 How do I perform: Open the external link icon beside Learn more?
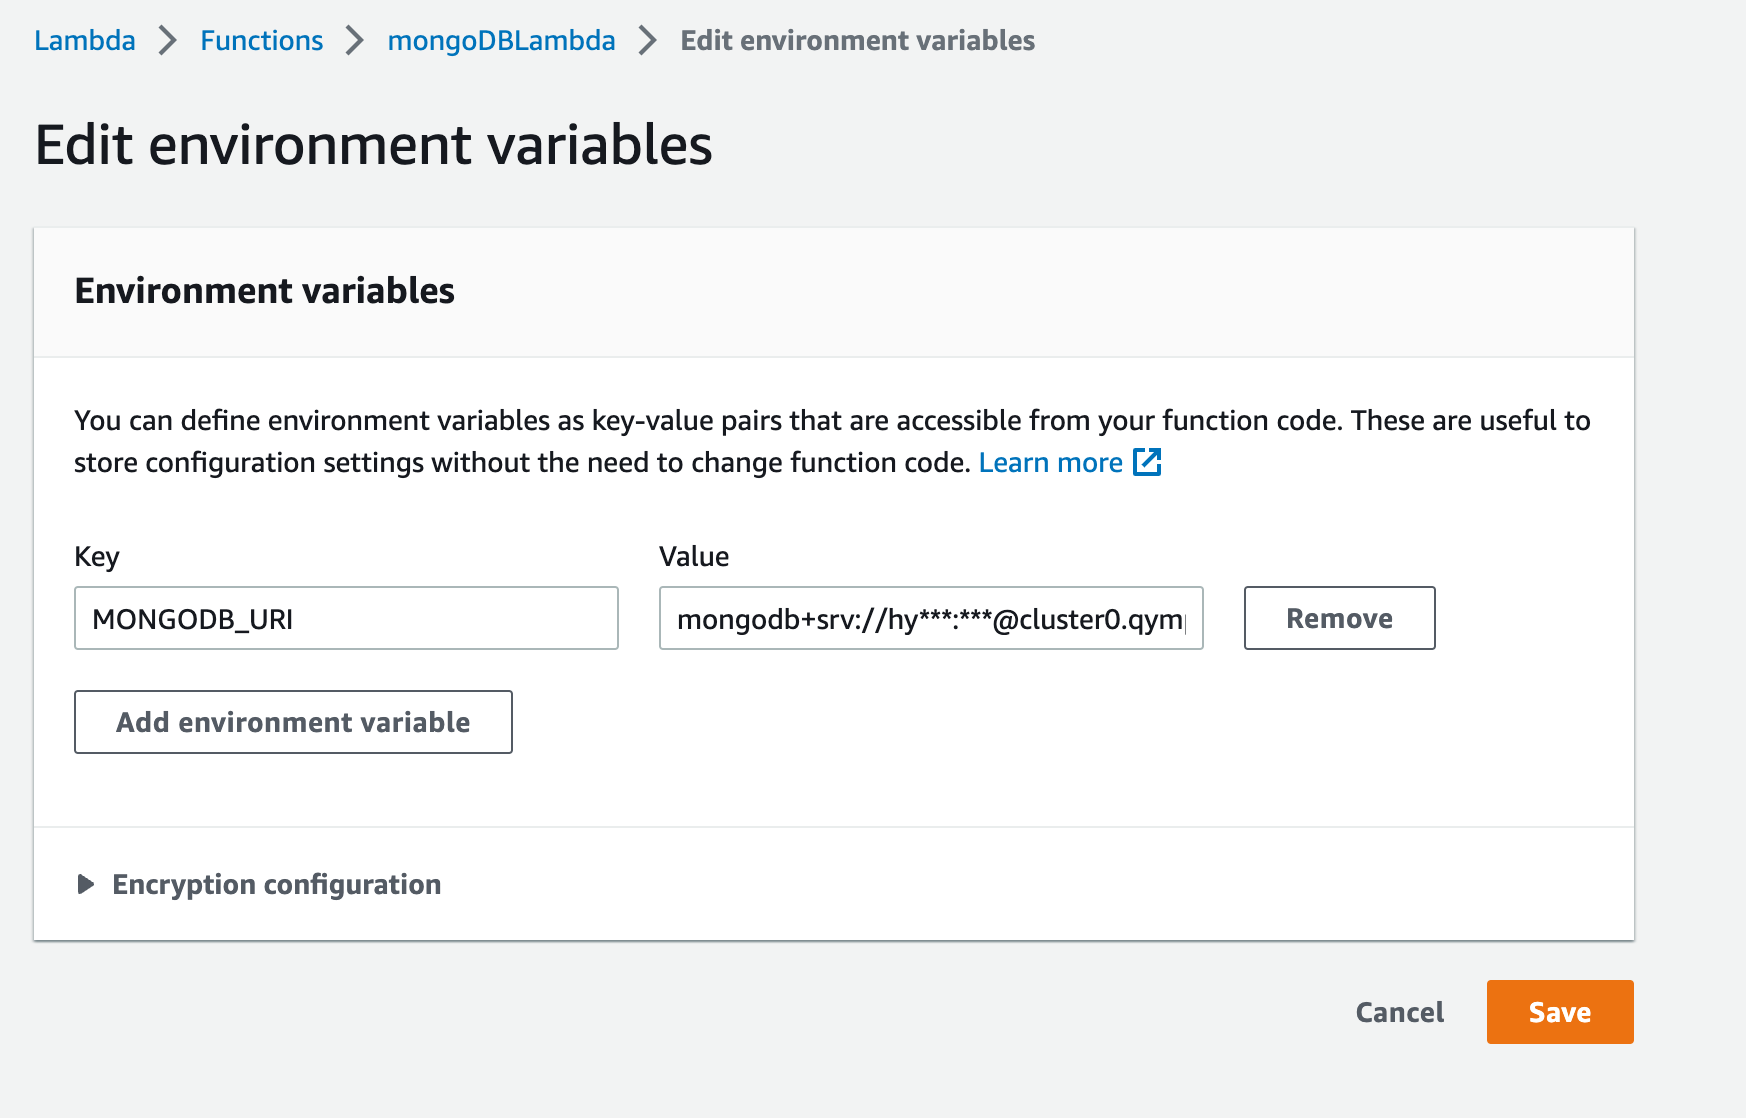click(x=1147, y=462)
